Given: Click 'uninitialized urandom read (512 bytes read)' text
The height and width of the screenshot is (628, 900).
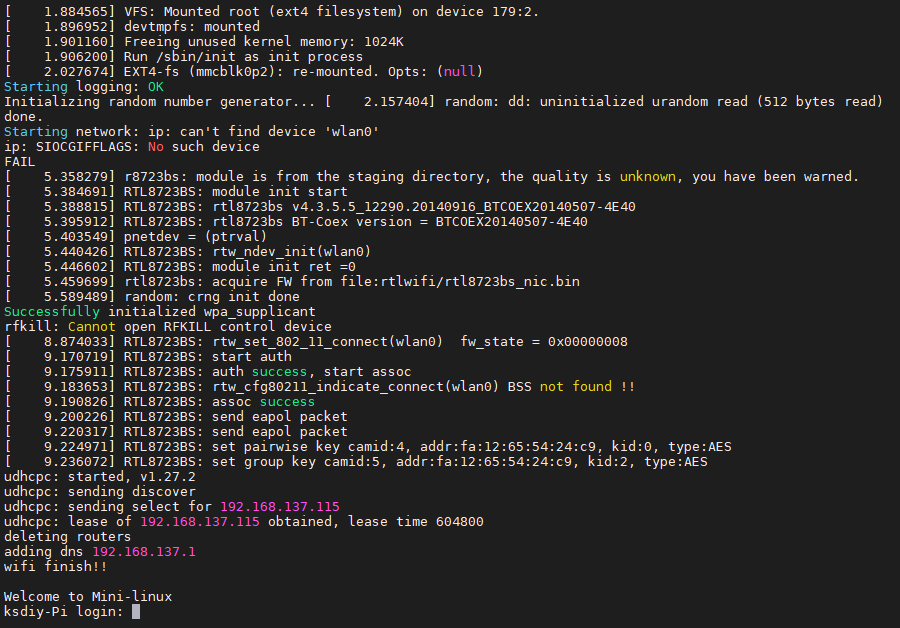Looking at the screenshot, I should [x=711, y=102].
